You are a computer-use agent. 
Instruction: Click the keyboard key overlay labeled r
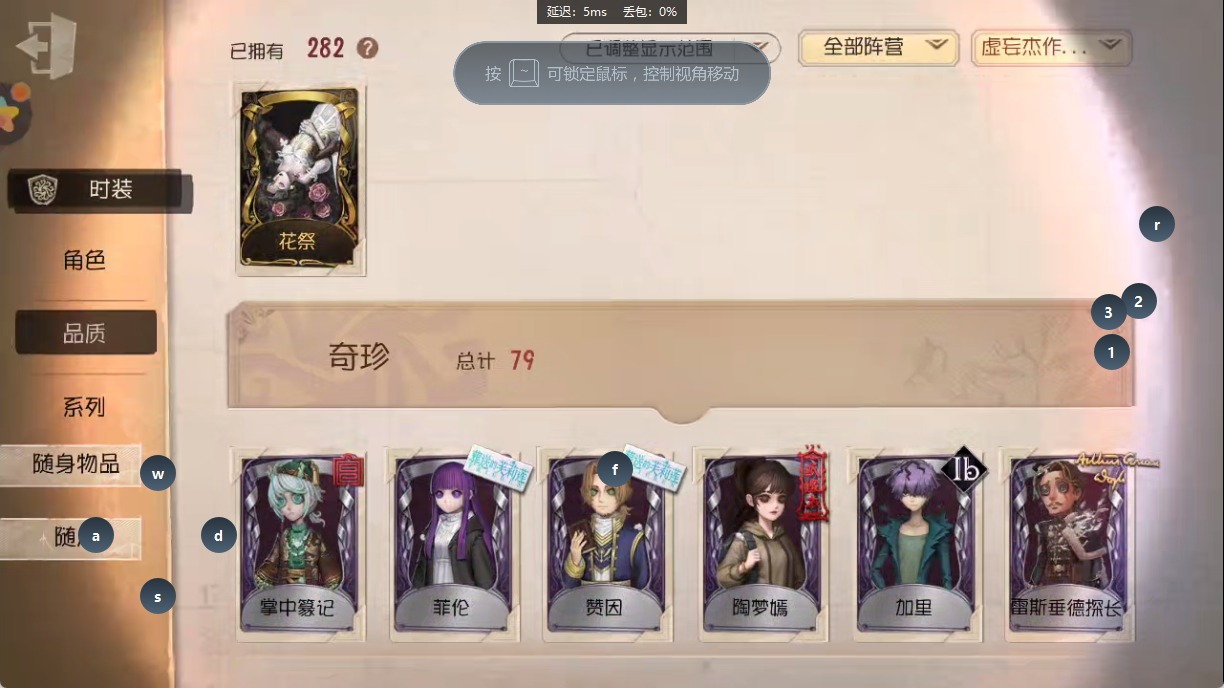pos(1157,225)
